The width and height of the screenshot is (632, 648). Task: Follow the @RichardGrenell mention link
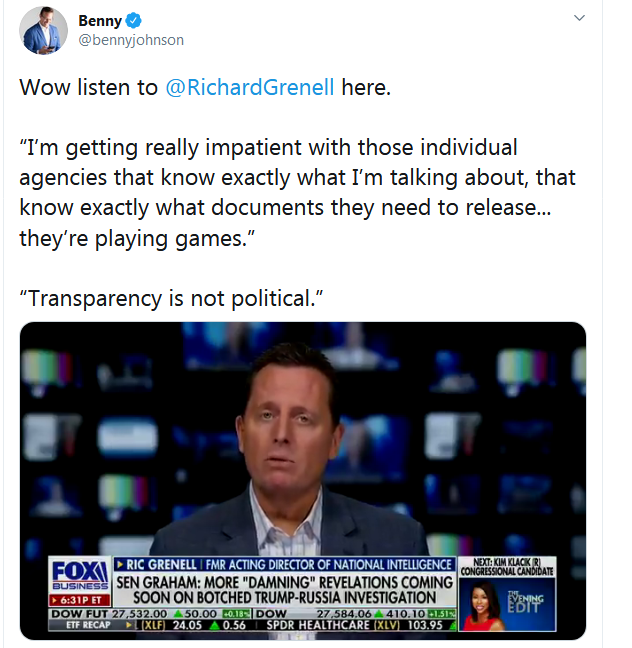point(250,87)
